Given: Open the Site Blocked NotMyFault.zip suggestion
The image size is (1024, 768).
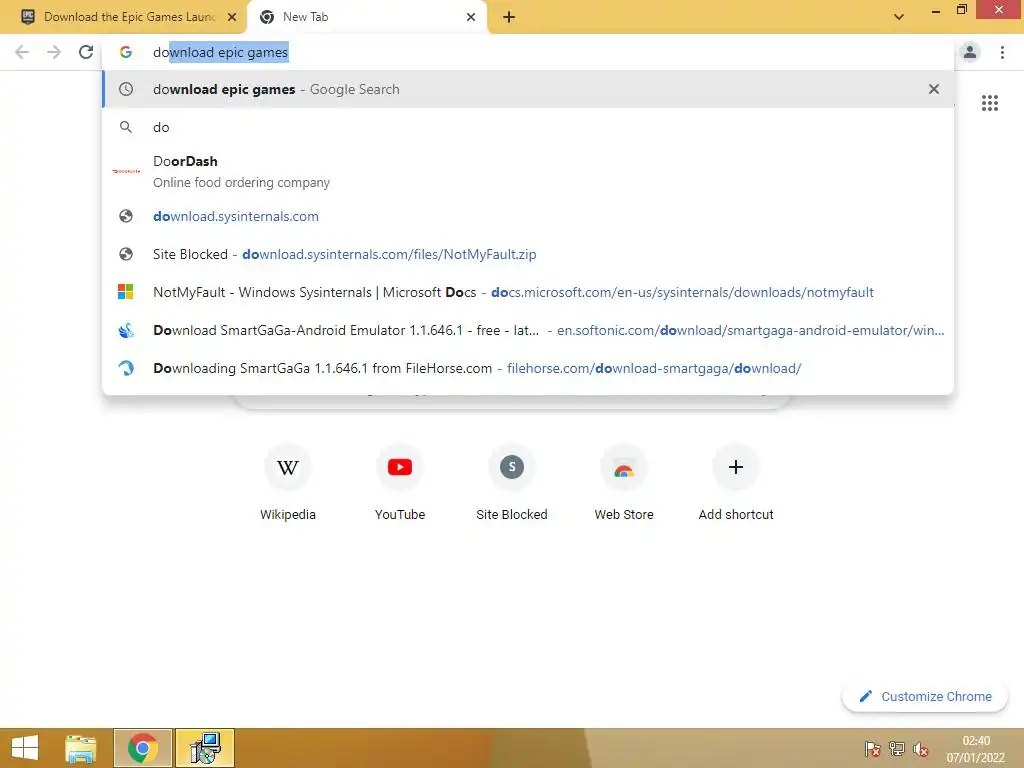Looking at the screenshot, I should point(528,254).
